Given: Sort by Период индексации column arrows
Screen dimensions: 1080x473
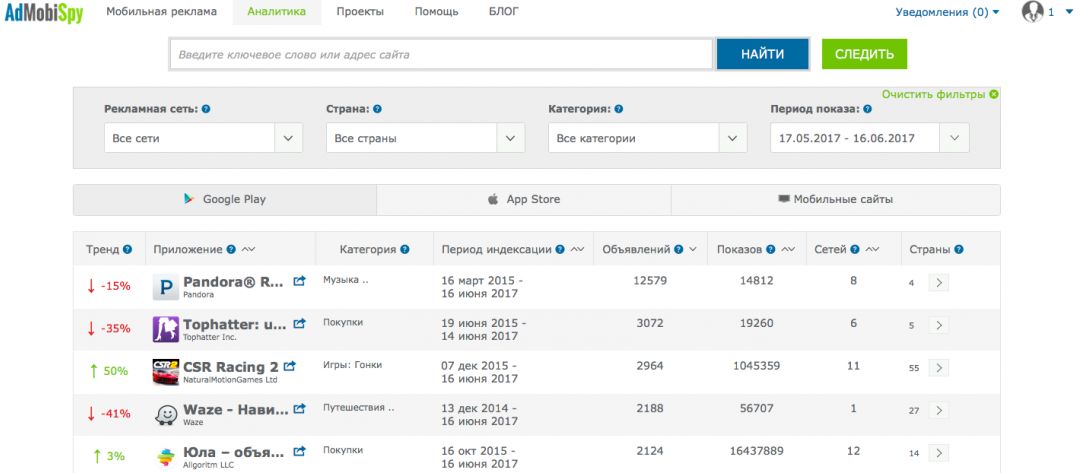Looking at the screenshot, I should [577, 250].
